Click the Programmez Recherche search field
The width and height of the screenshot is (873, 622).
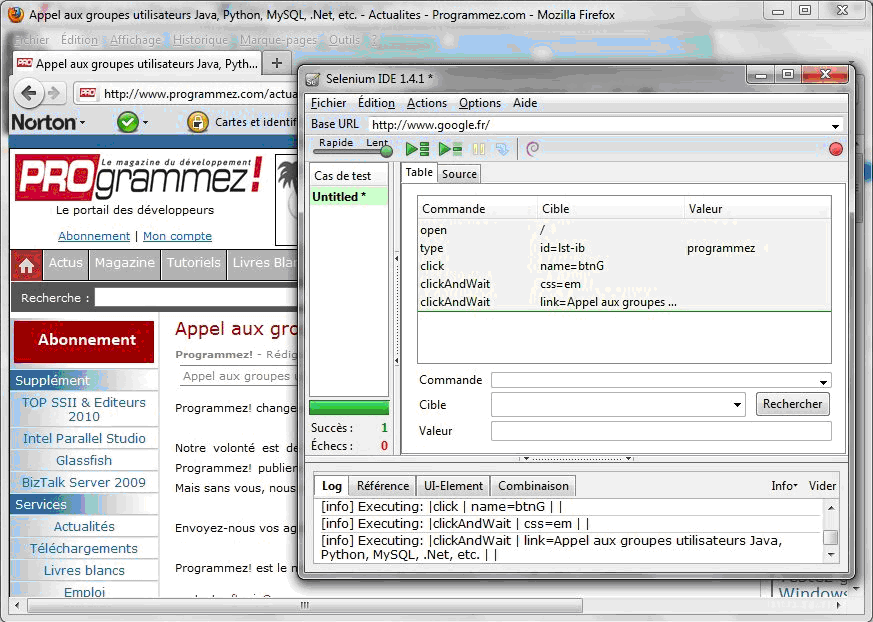pyautogui.click(x=197, y=297)
